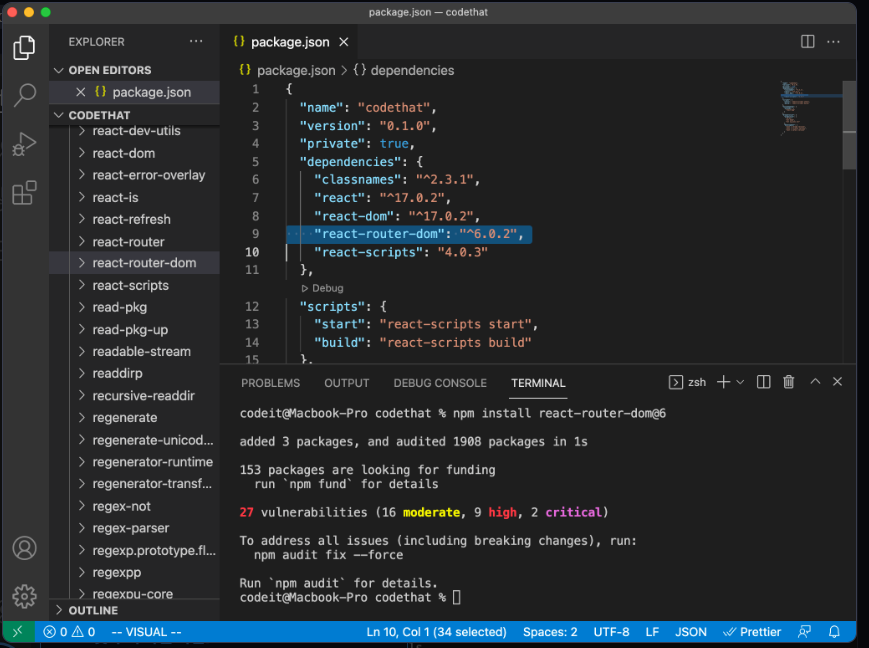The width and height of the screenshot is (869, 648).
Task: Open editor more actions ellipsis
Action: coord(833,42)
